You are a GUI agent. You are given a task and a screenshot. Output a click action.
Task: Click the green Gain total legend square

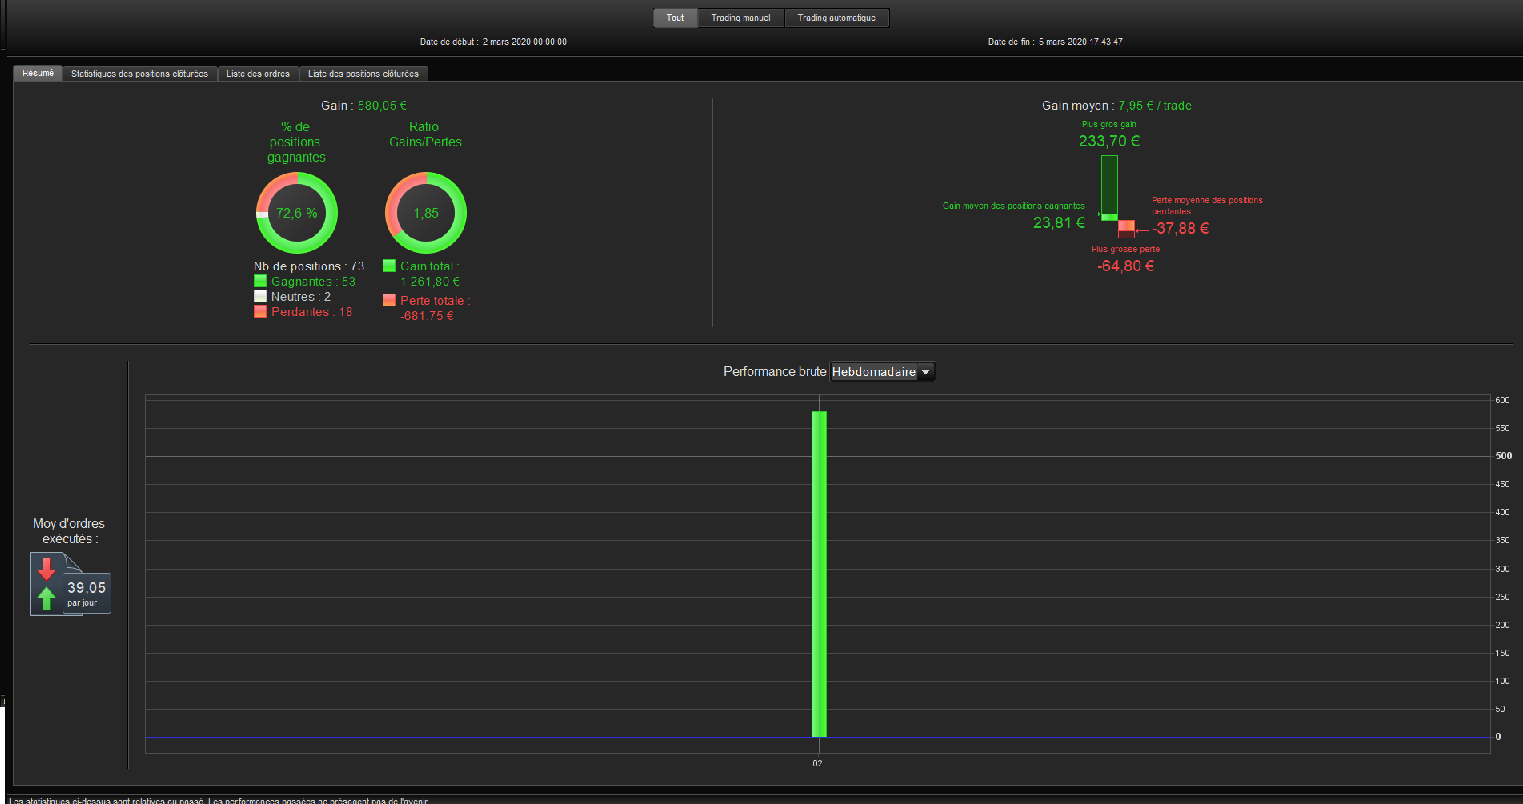coord(389,266)
